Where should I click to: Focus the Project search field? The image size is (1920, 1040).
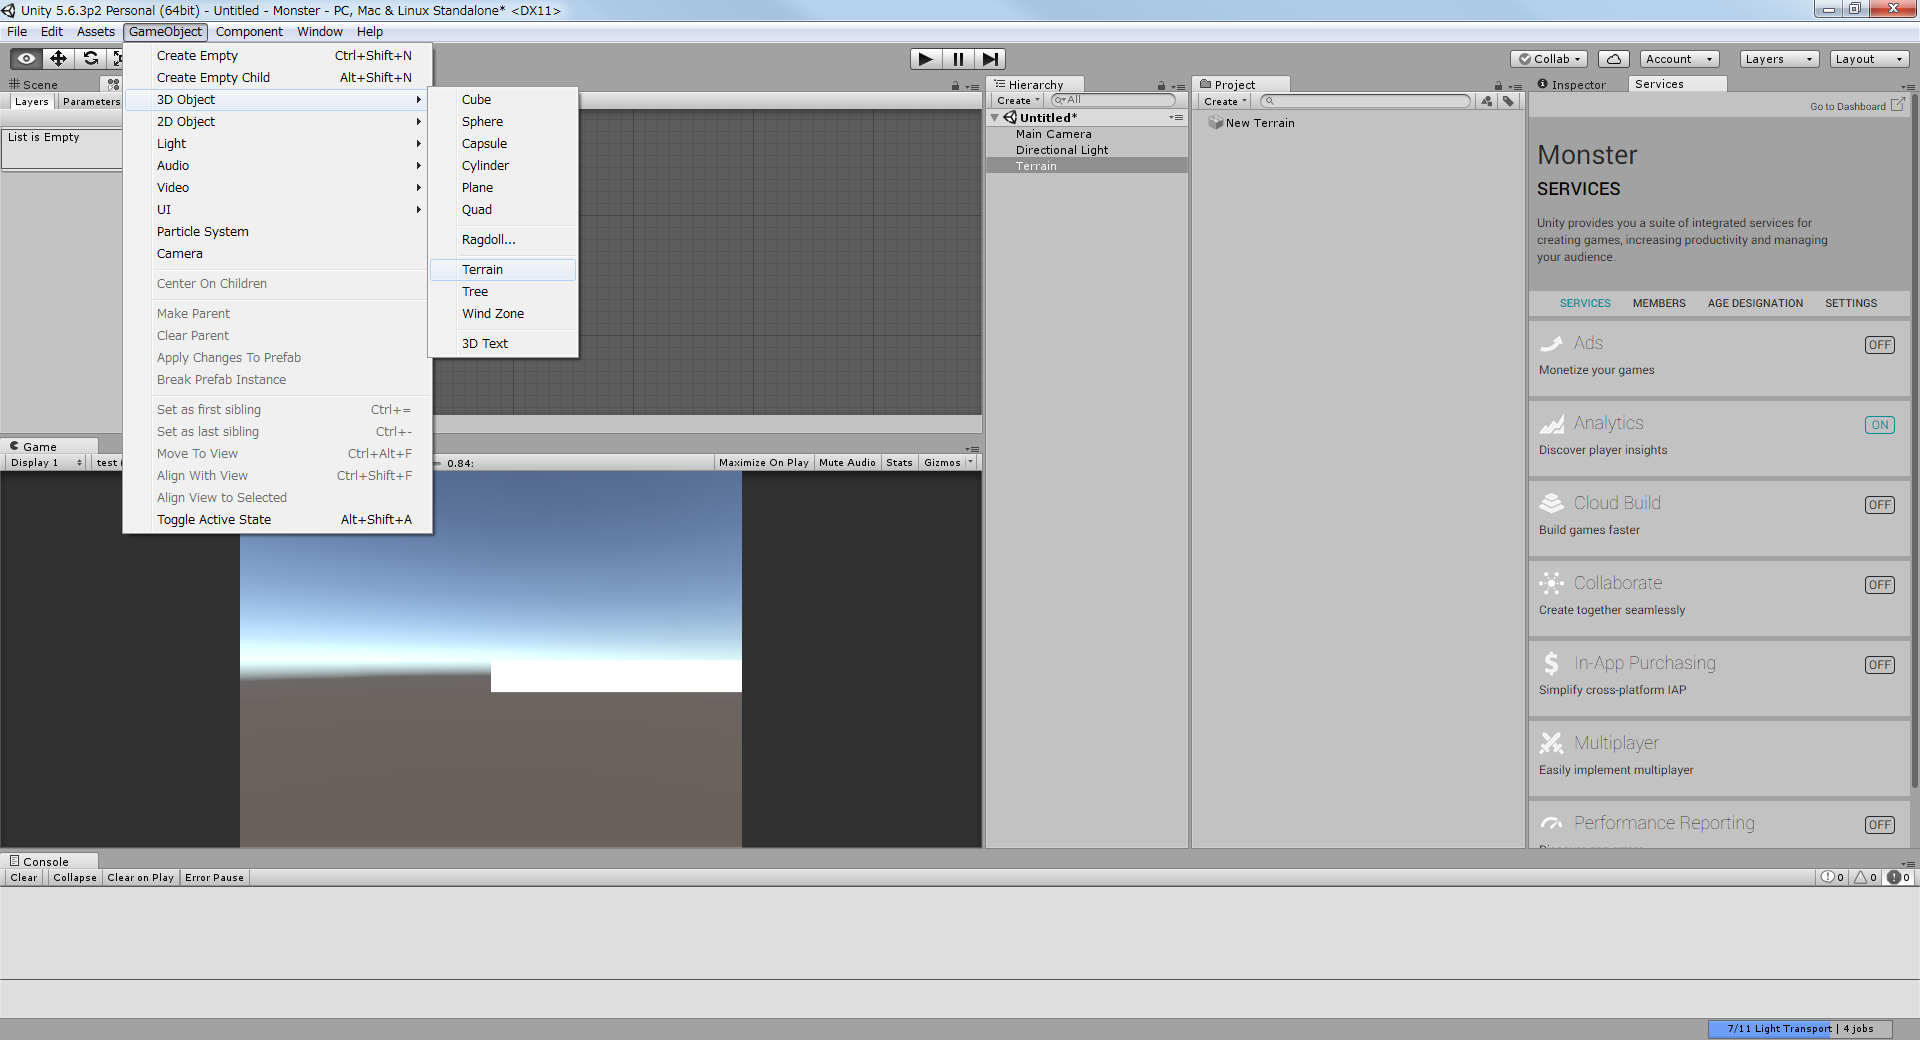pos(1366,101)
